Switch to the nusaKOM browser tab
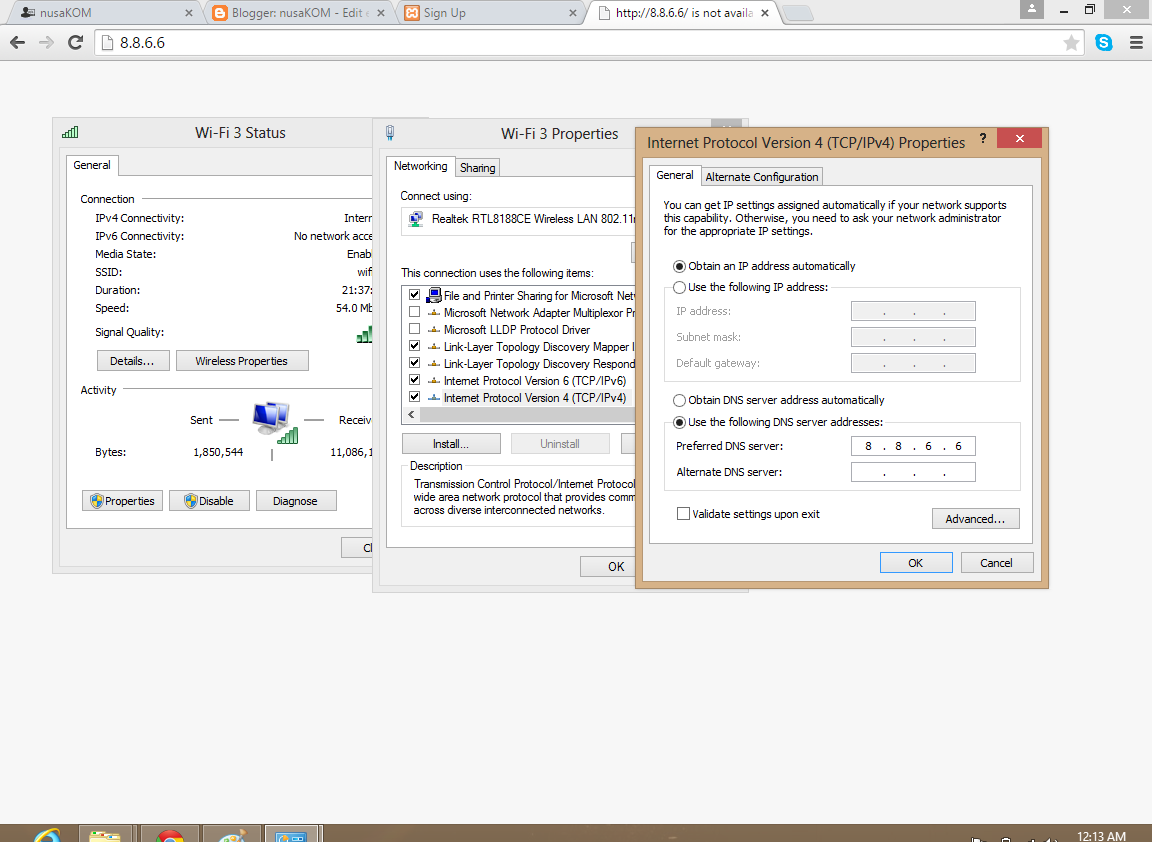Image resolution: width=1152 pixels, height=842 pixels. click(x=103, y=12)
